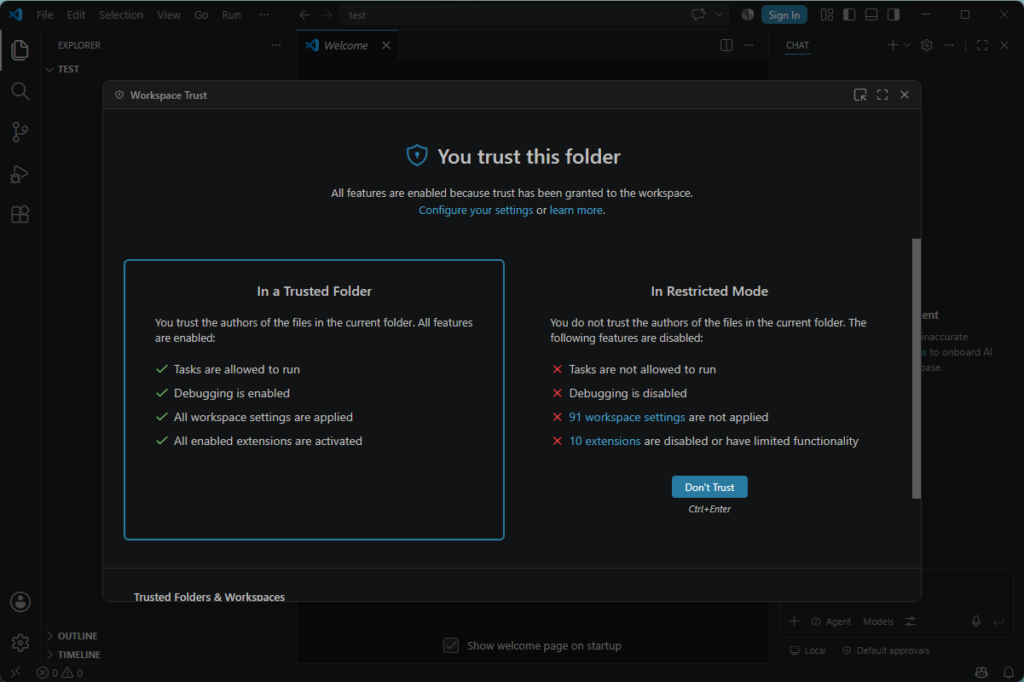Viewport: 1024px width, 682px height.
Task: Open the Accounts menu icon
Action: click(x=20, y=602)
